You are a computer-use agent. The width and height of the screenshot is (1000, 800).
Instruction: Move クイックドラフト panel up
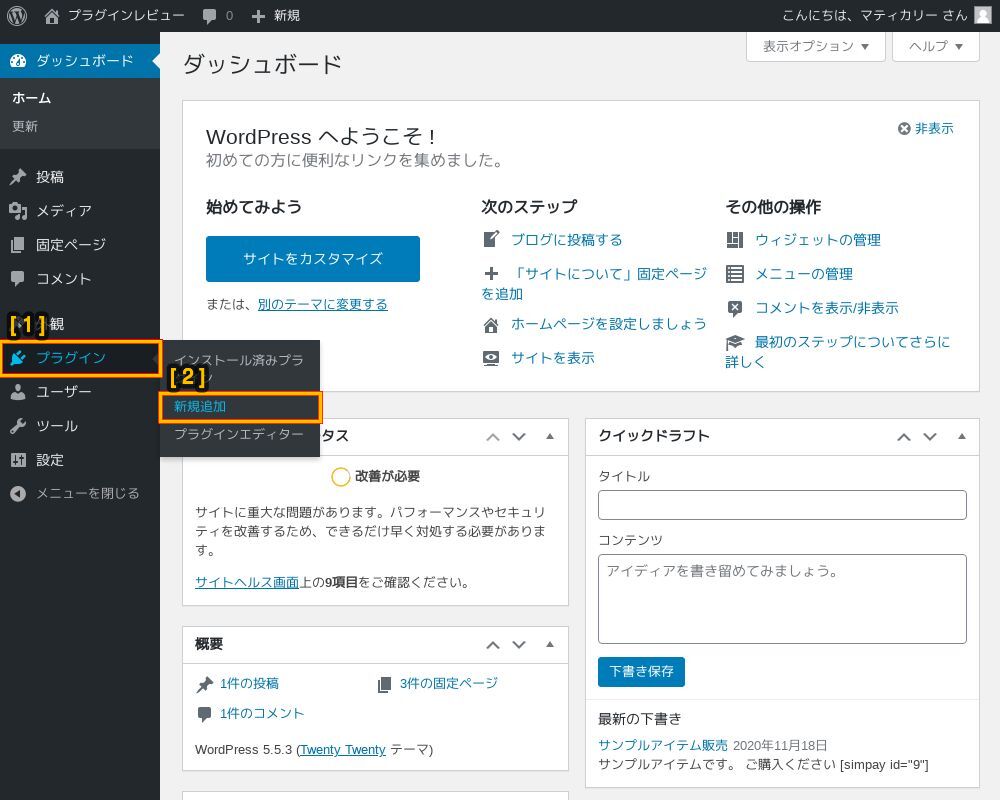[904, 437]
